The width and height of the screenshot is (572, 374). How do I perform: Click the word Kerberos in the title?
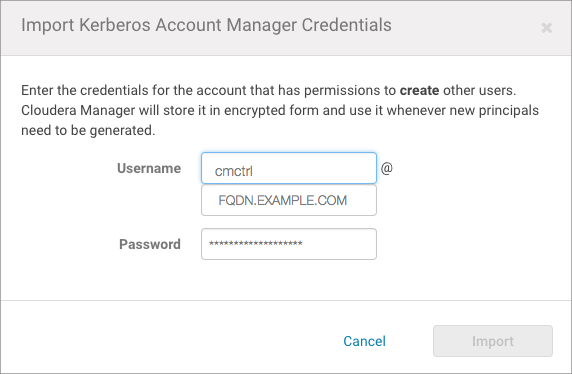coord(115,25)
